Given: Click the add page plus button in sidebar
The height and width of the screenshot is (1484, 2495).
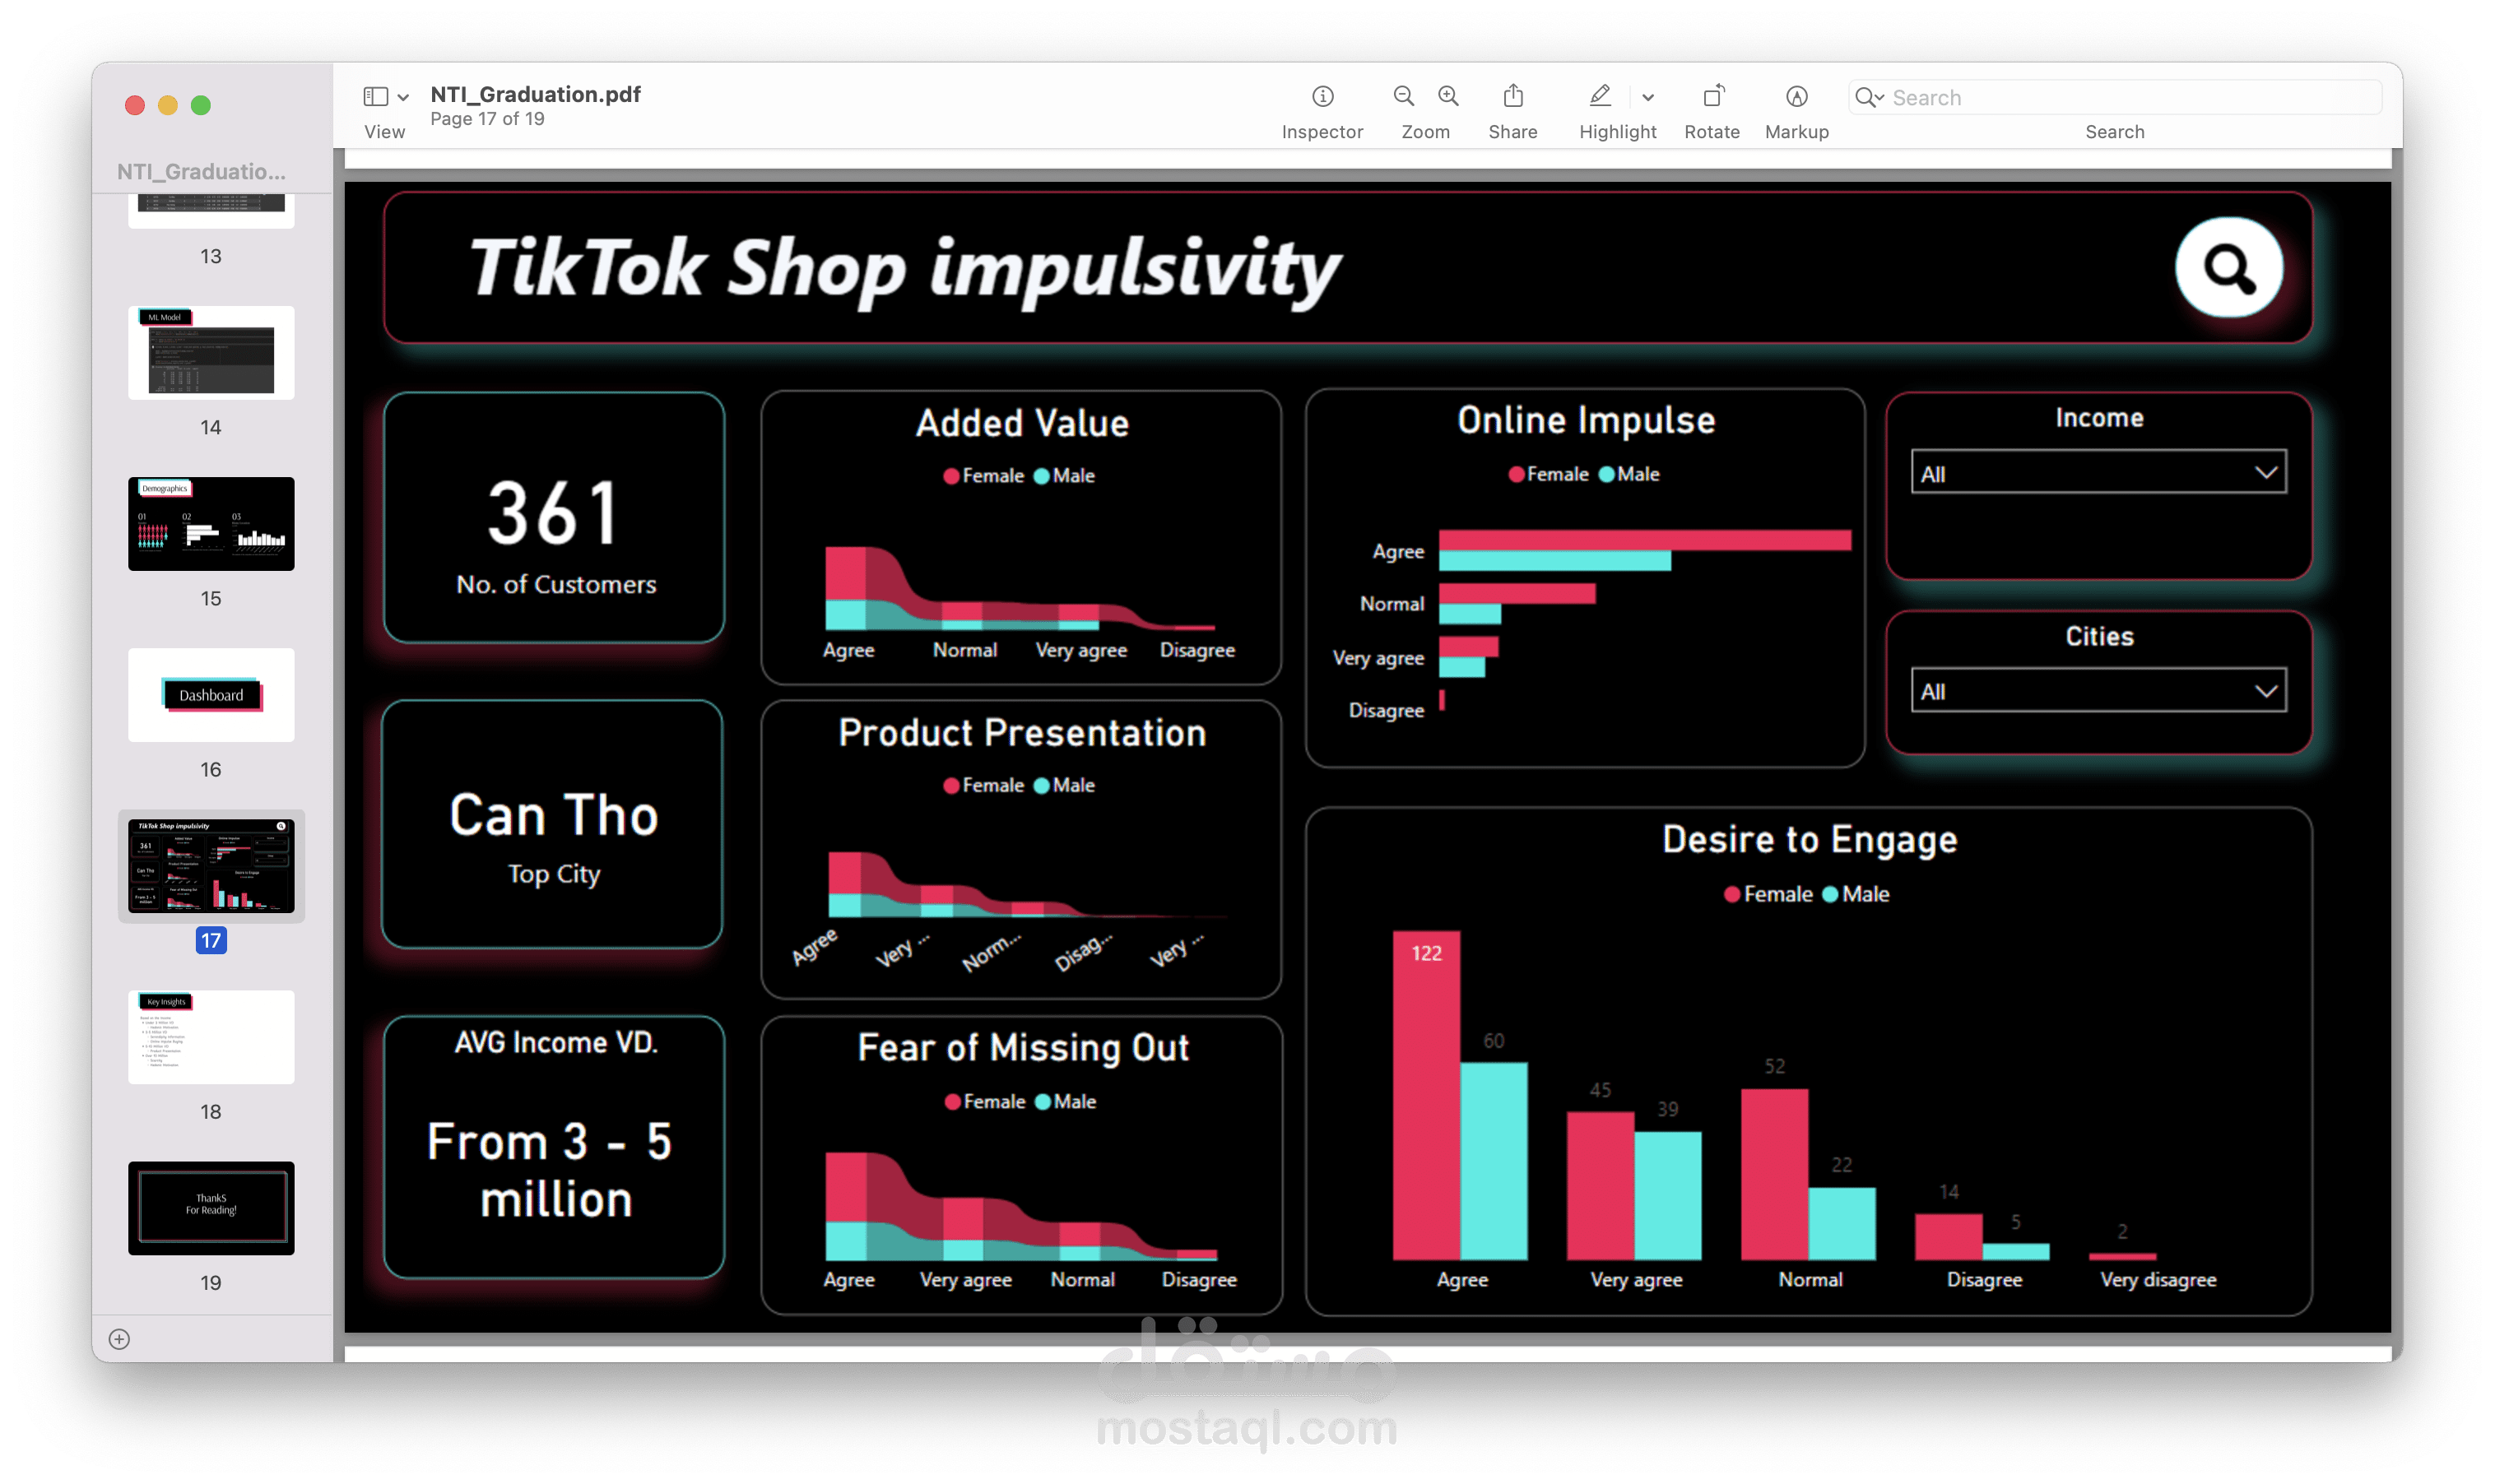Looking at the screenshot, I should (x=119, y=1339).
